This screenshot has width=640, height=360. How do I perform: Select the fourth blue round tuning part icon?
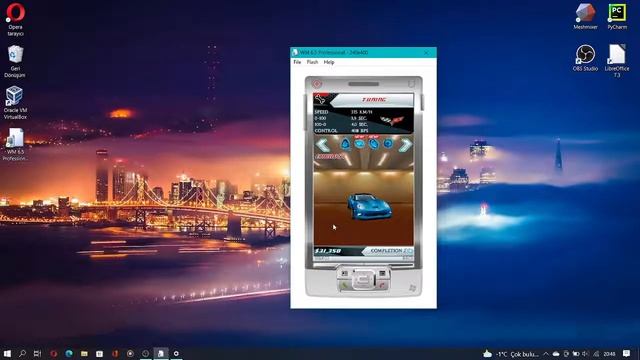(388, 144)
